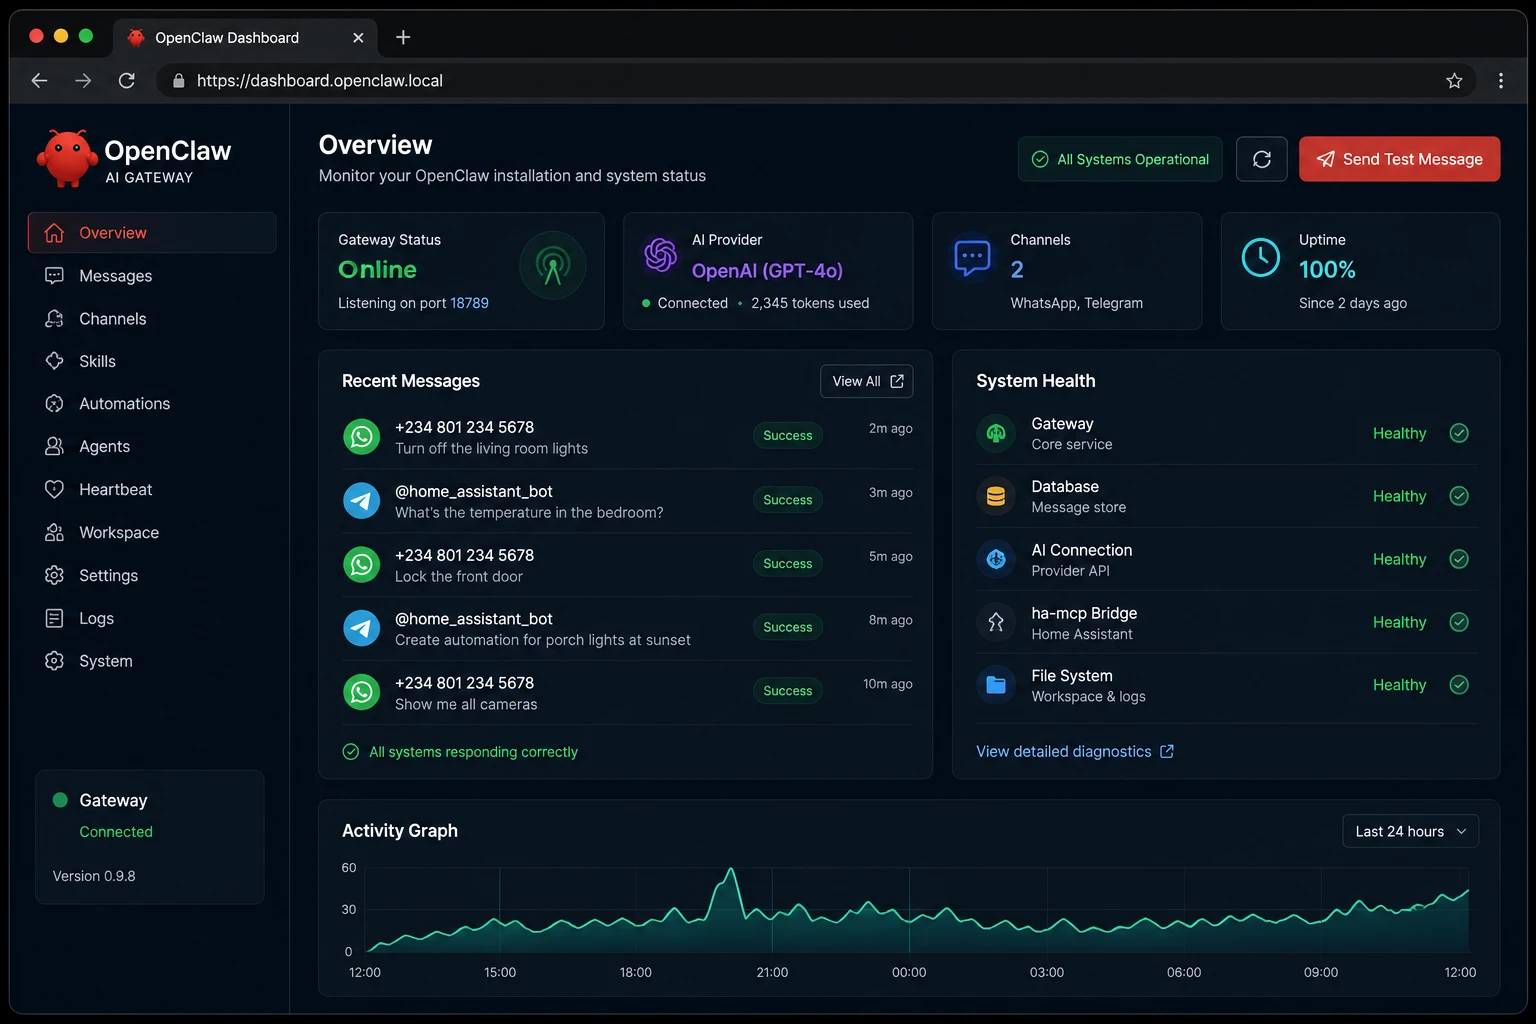Open Workspace in the sidebar
1536x1024 pixels.
tap(152, 533)
